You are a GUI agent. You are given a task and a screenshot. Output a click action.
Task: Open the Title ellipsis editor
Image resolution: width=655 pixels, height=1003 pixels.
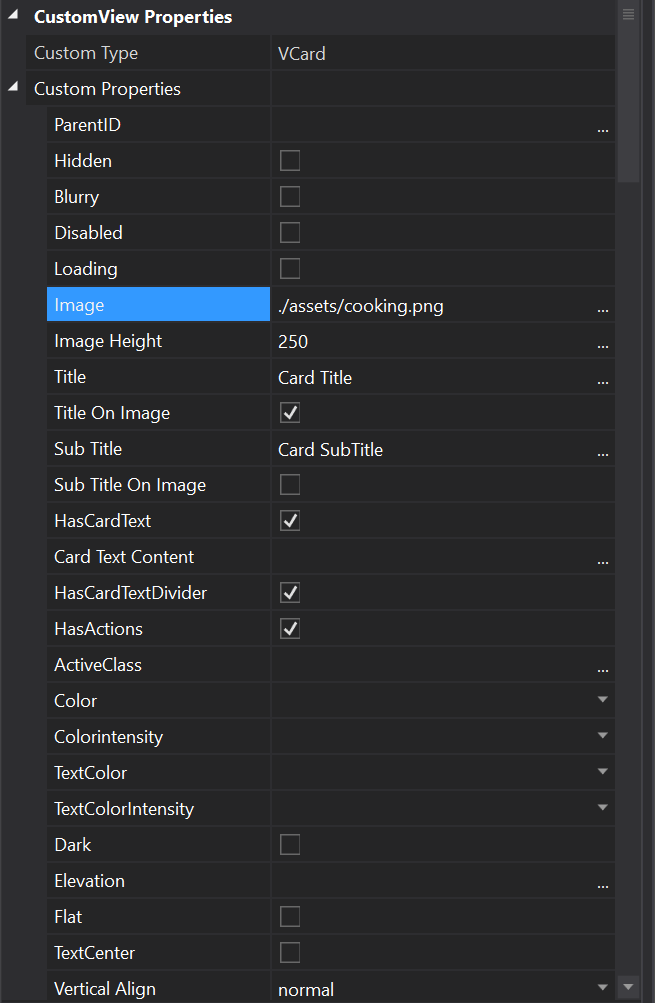tap(602, 379)
